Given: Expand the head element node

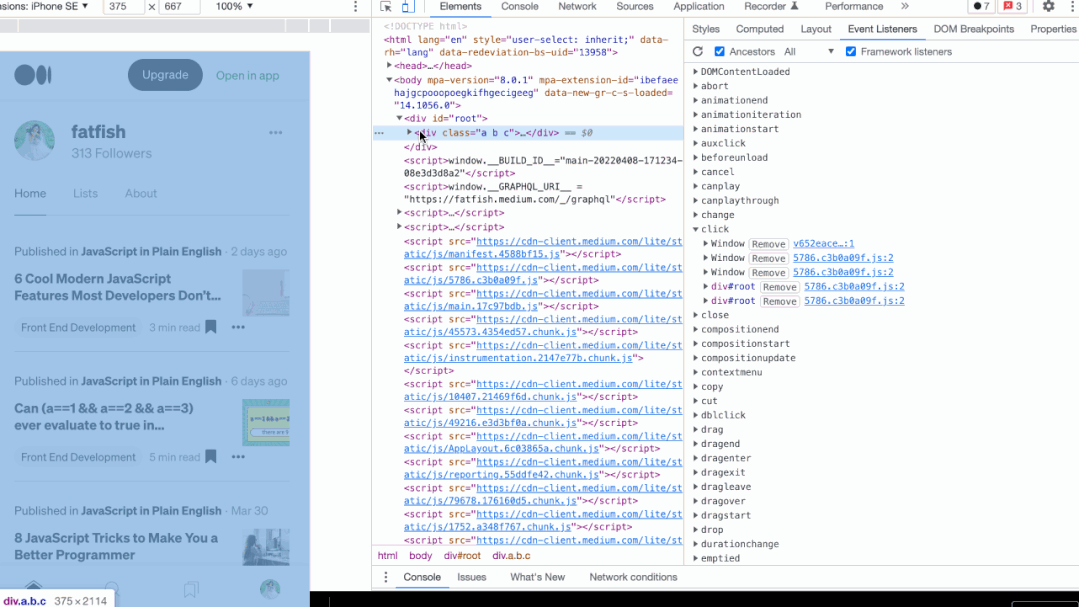Looking at the screenshot, I should point(389,65).
